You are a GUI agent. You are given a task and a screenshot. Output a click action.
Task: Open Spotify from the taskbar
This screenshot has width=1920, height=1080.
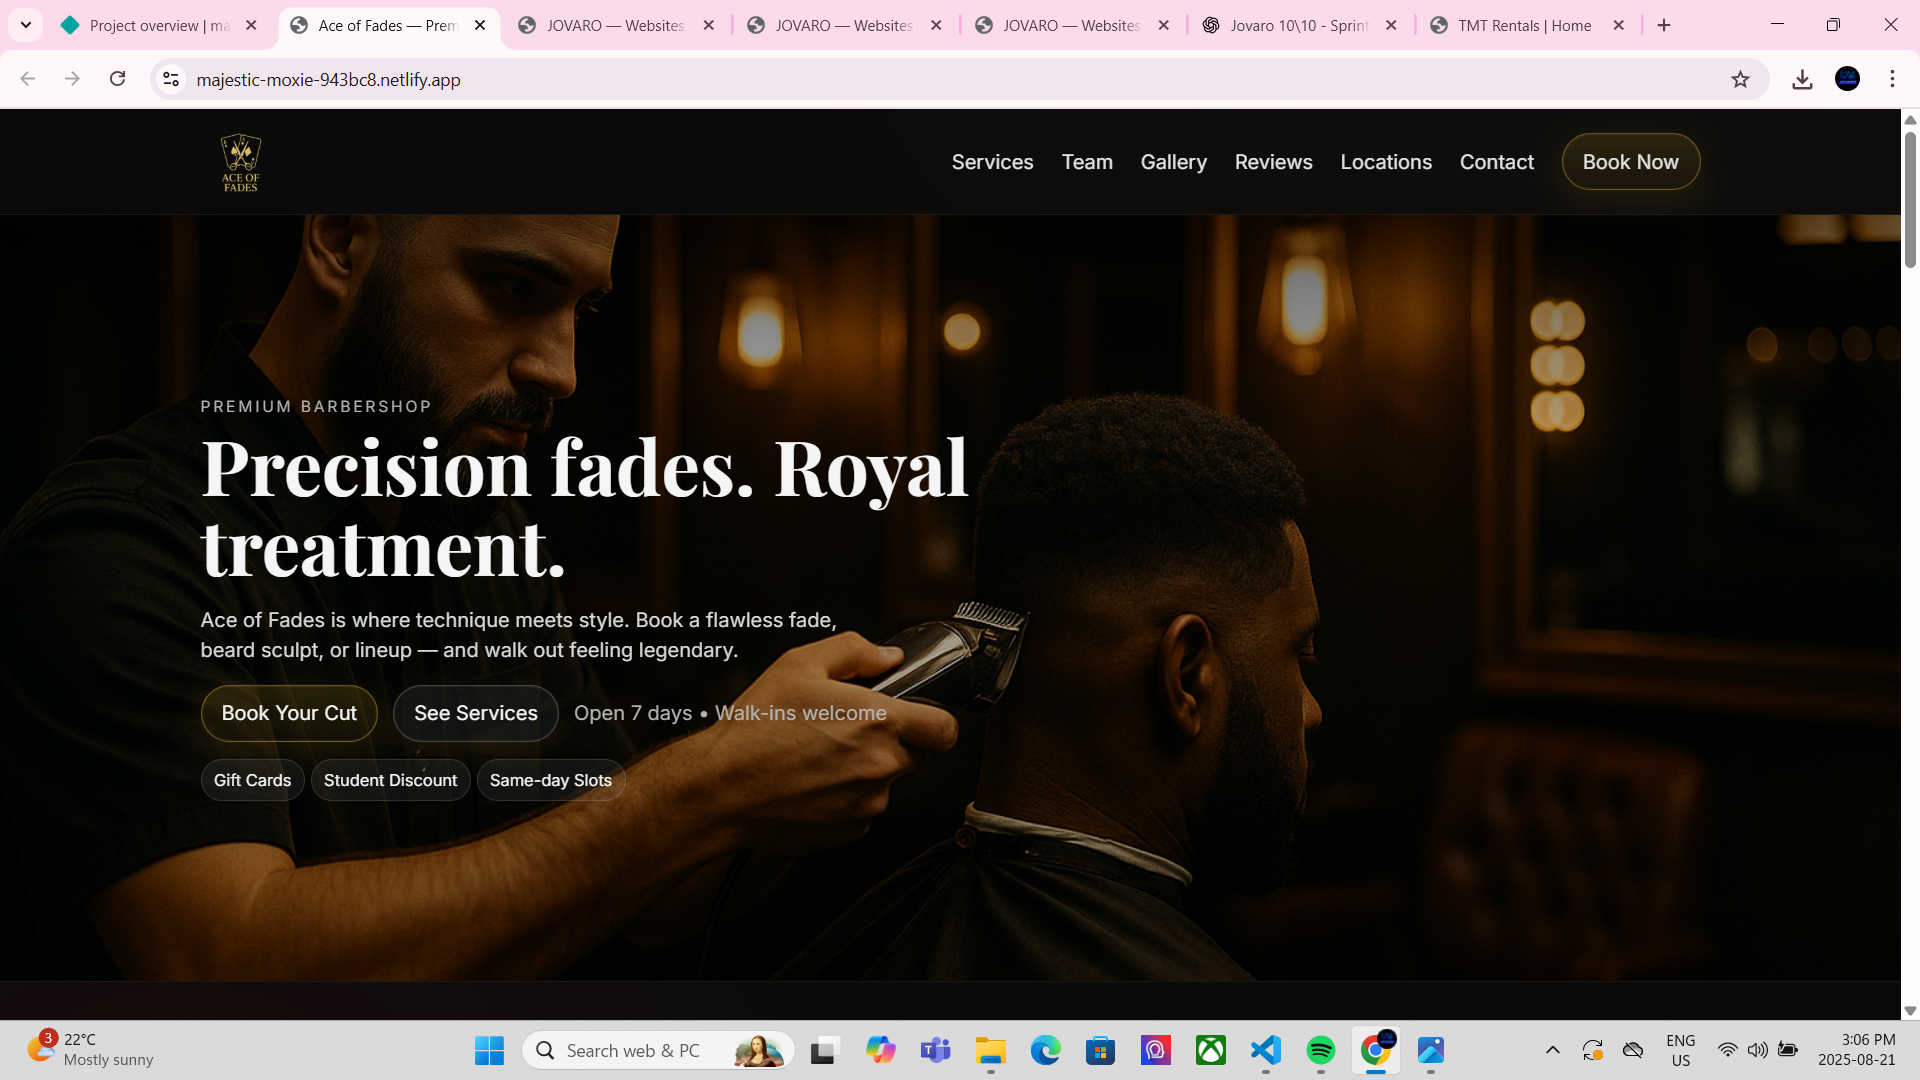1320,1050
